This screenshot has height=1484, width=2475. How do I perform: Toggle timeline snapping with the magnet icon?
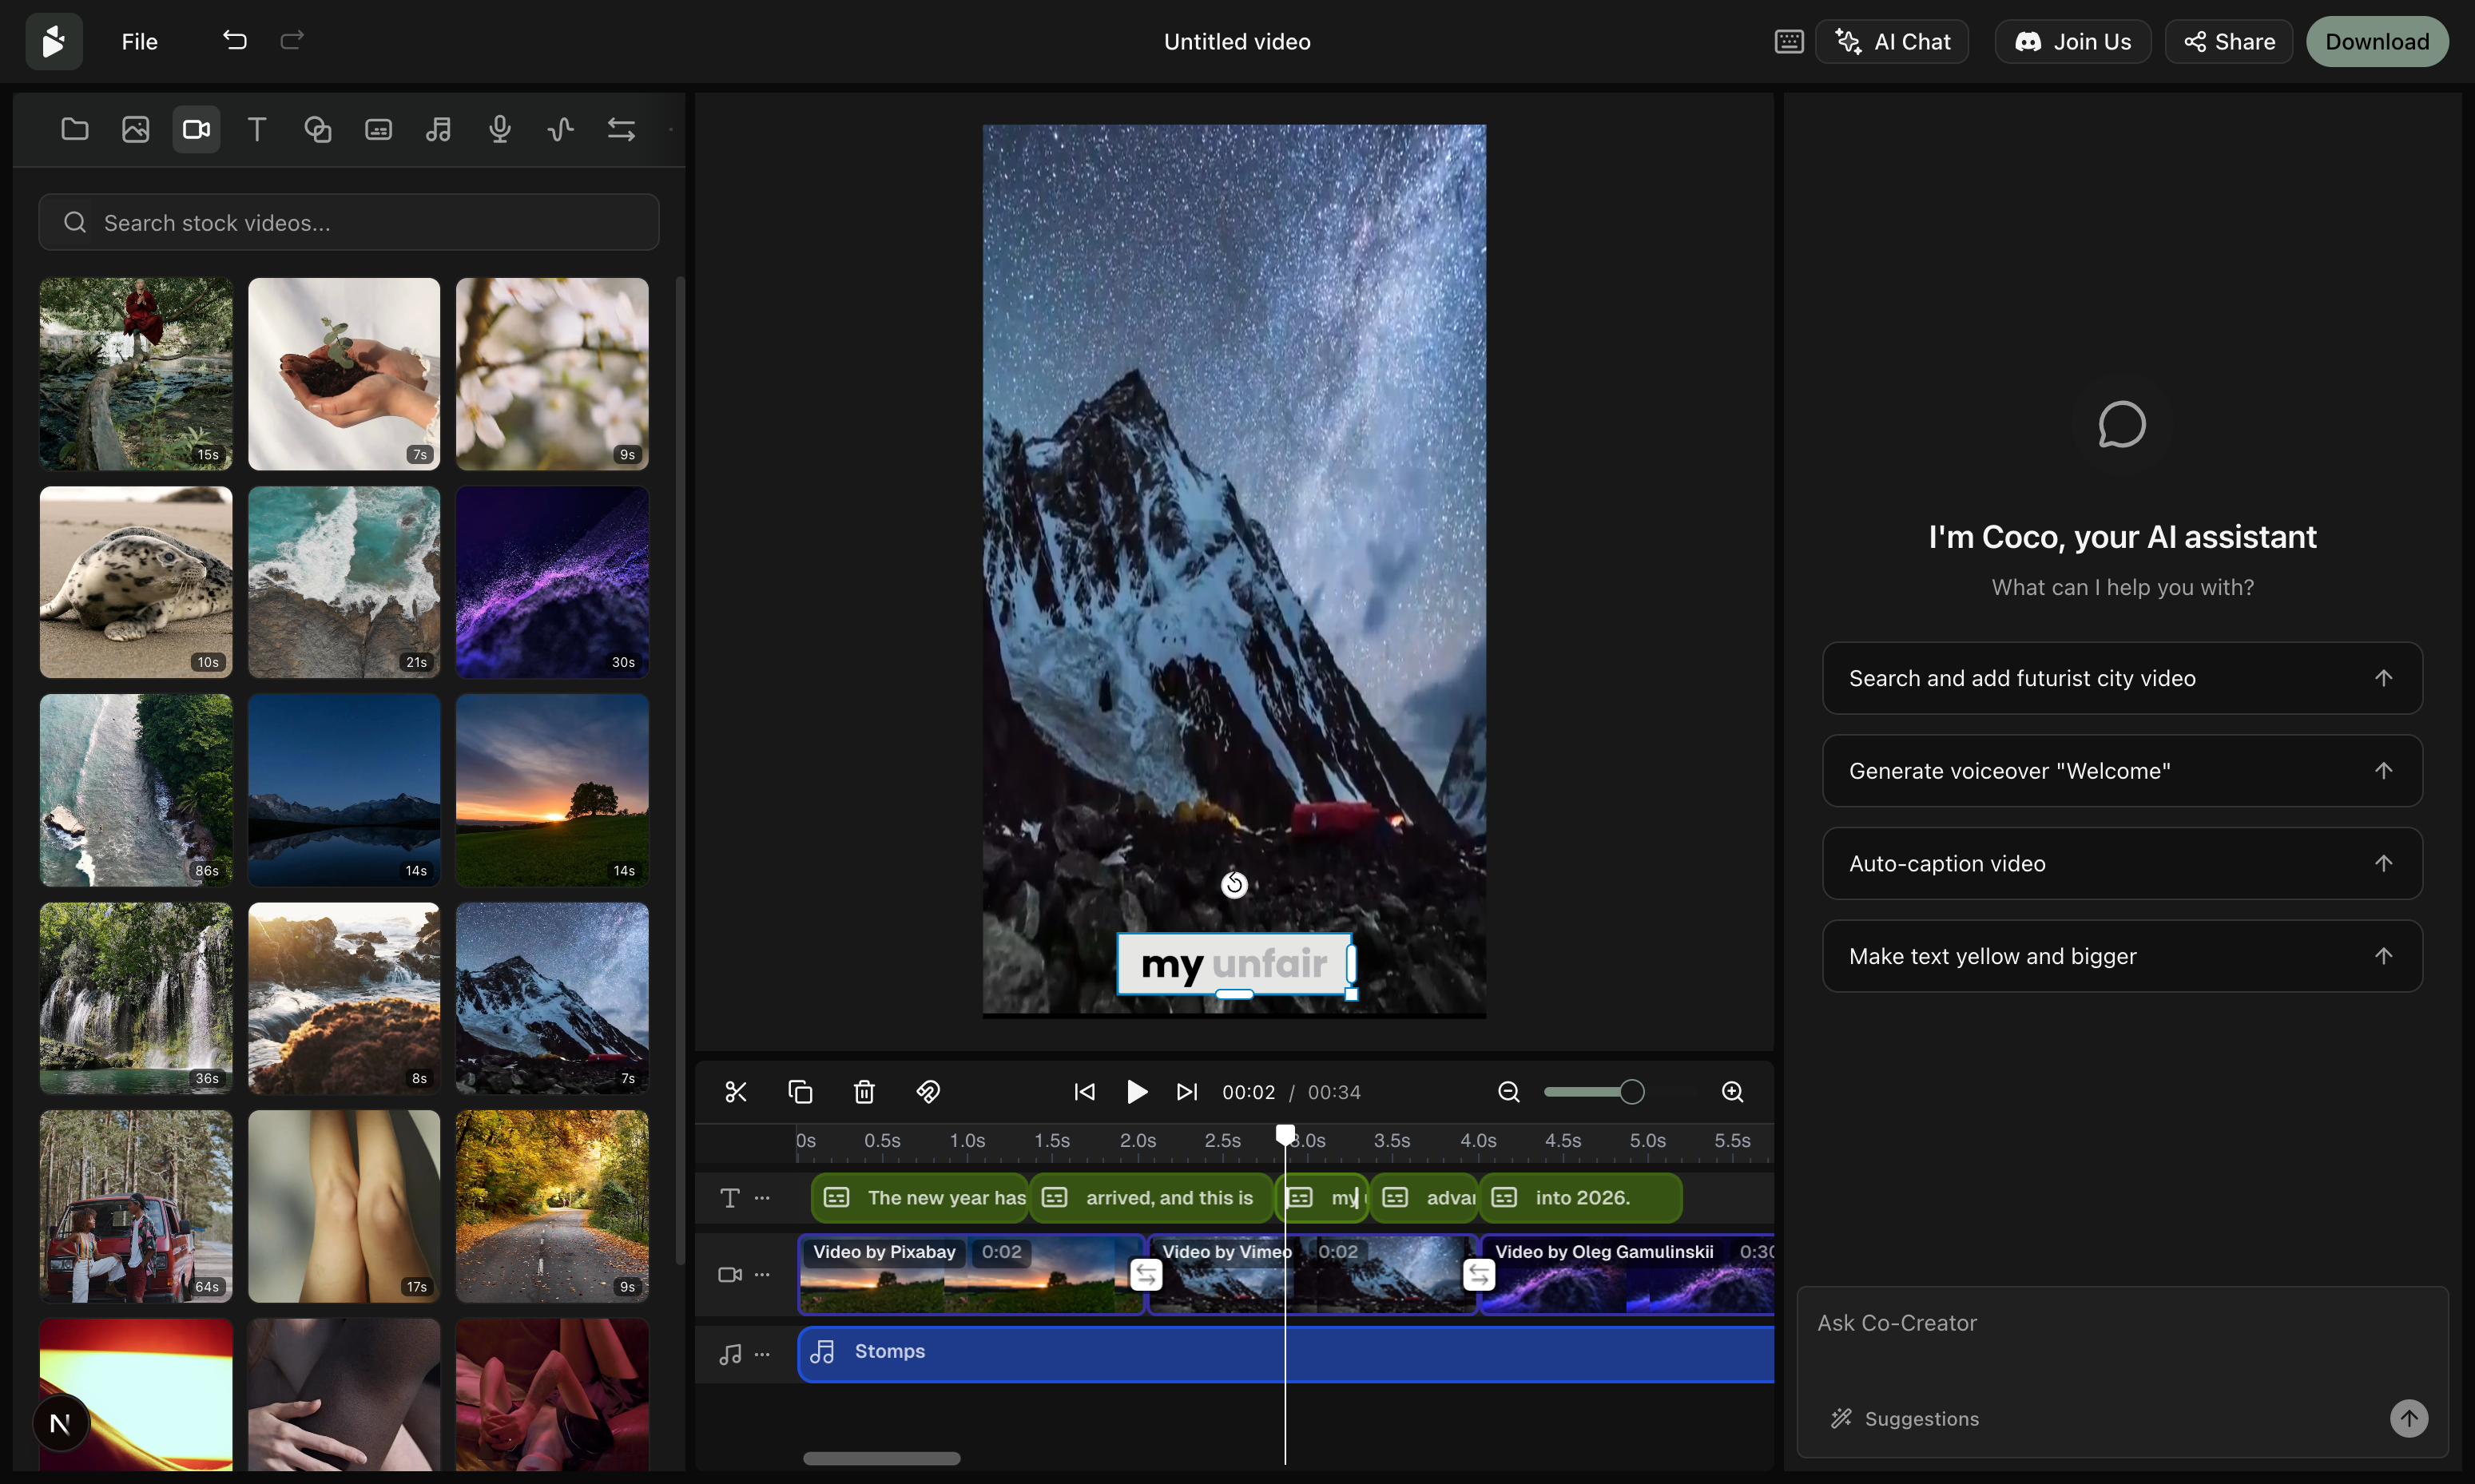coord(927,1091)
